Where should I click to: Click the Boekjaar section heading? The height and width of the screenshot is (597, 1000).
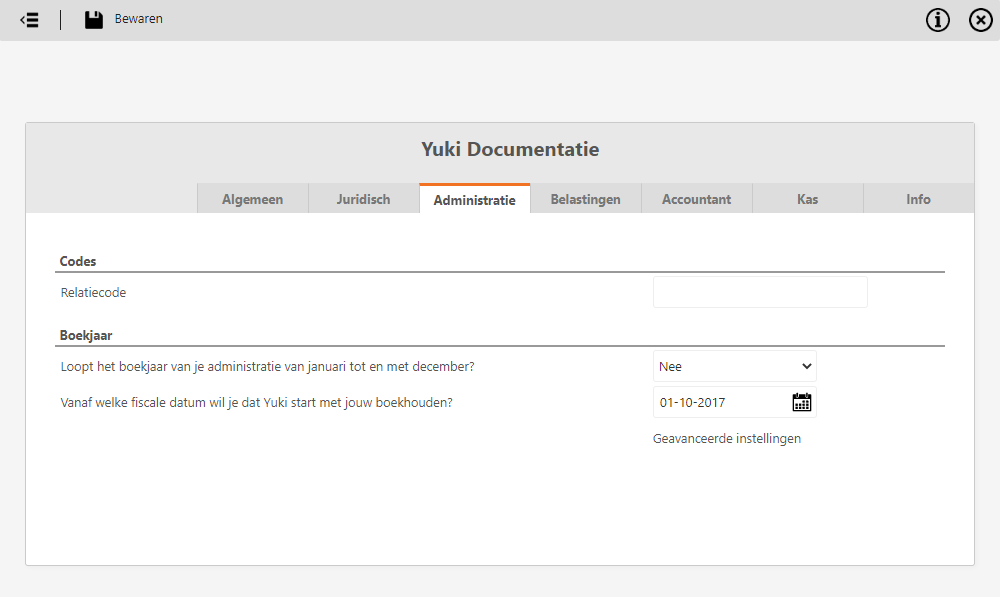click(86, 335)
